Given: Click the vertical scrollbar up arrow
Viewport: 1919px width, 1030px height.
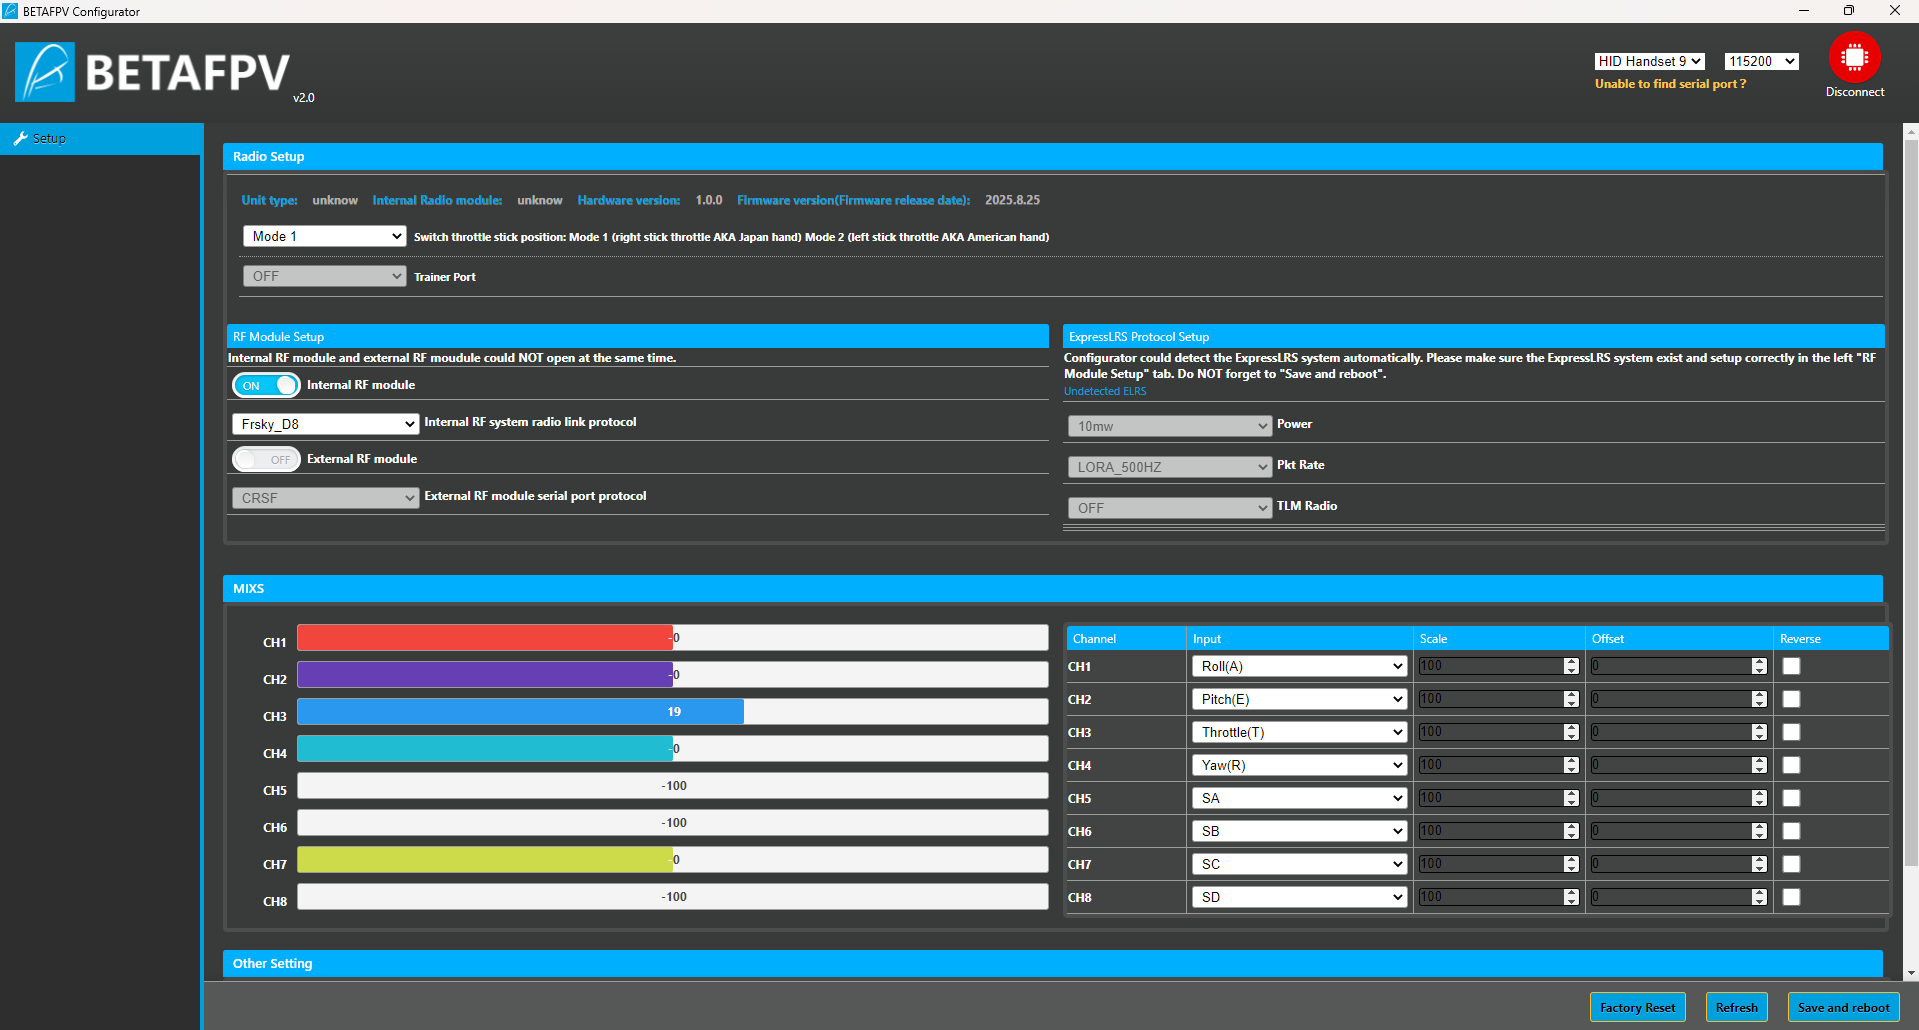Looking at the screenshot, I should click(1911, 131).
